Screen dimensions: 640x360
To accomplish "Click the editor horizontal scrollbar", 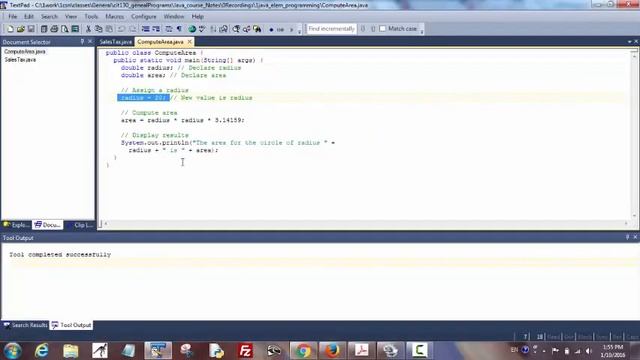I will click(x=366, y=224).
